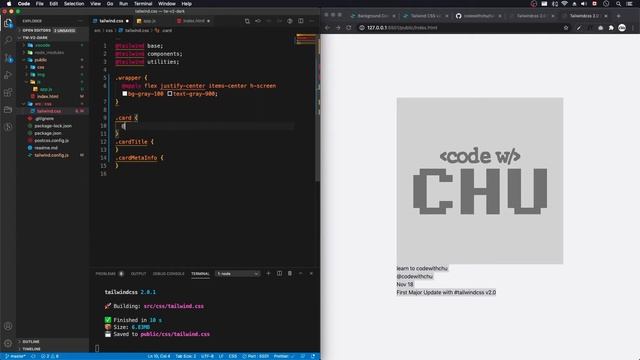640x360 pixels.
Task: Kill the terminal with the trash icon
Action: point(290,273)
